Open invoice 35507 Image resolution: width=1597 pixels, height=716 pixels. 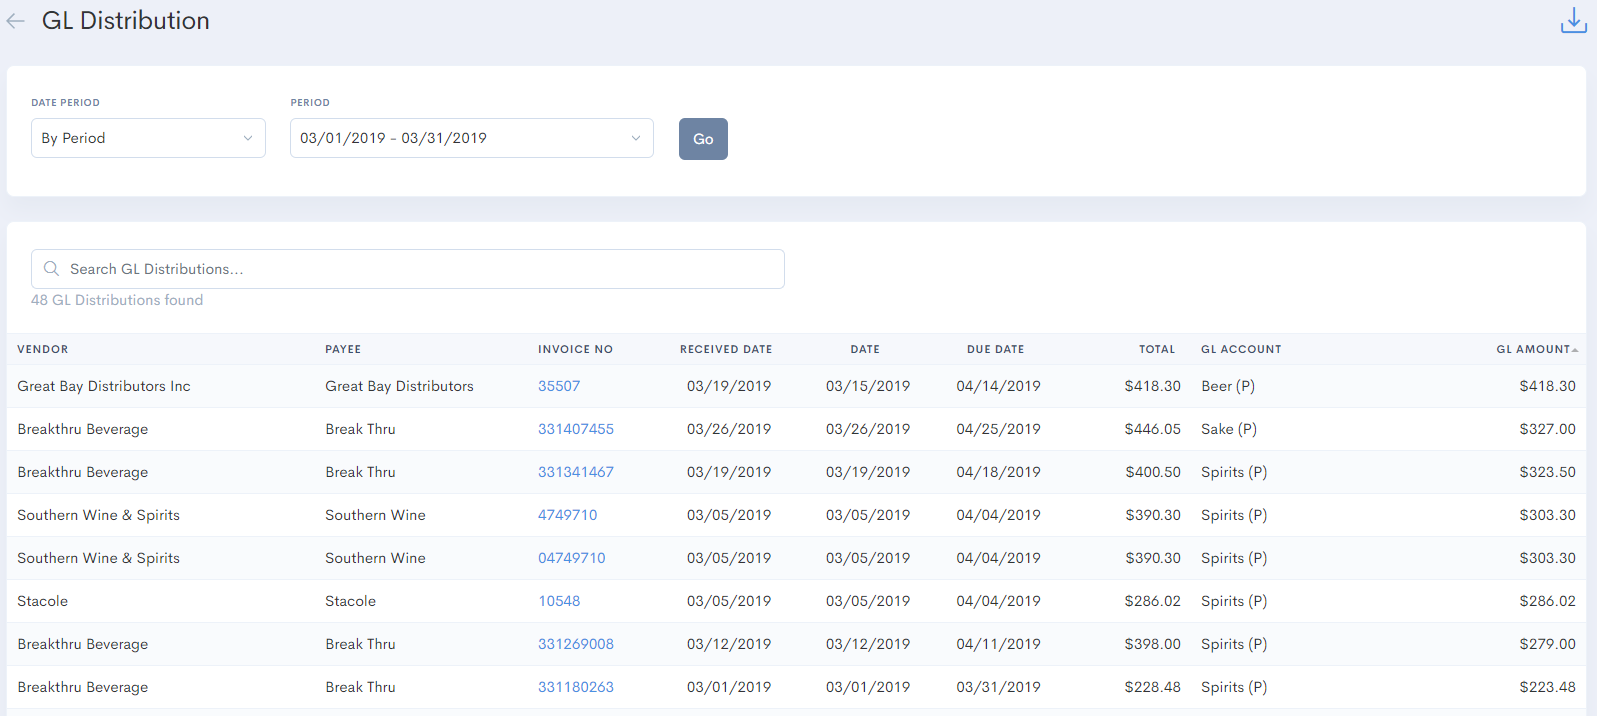tap(559, 386)
